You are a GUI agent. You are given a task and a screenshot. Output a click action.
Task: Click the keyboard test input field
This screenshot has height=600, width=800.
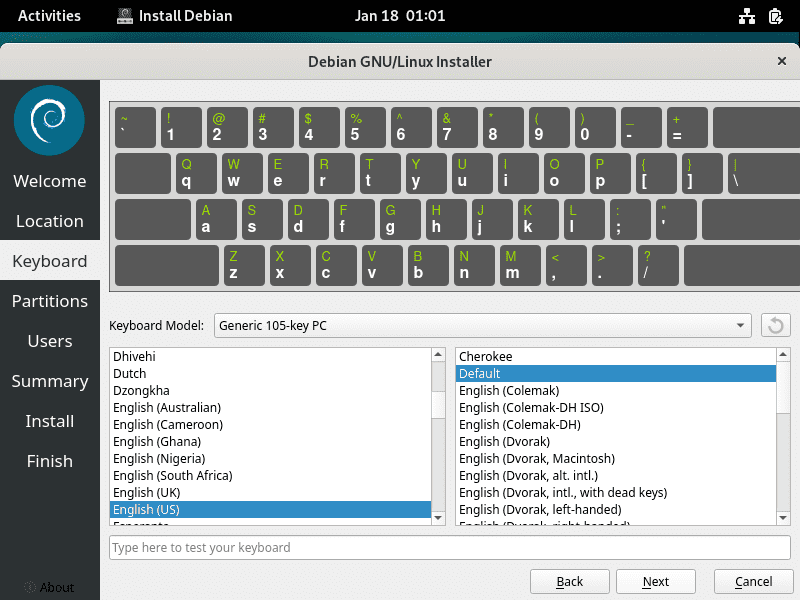[449, 547]
